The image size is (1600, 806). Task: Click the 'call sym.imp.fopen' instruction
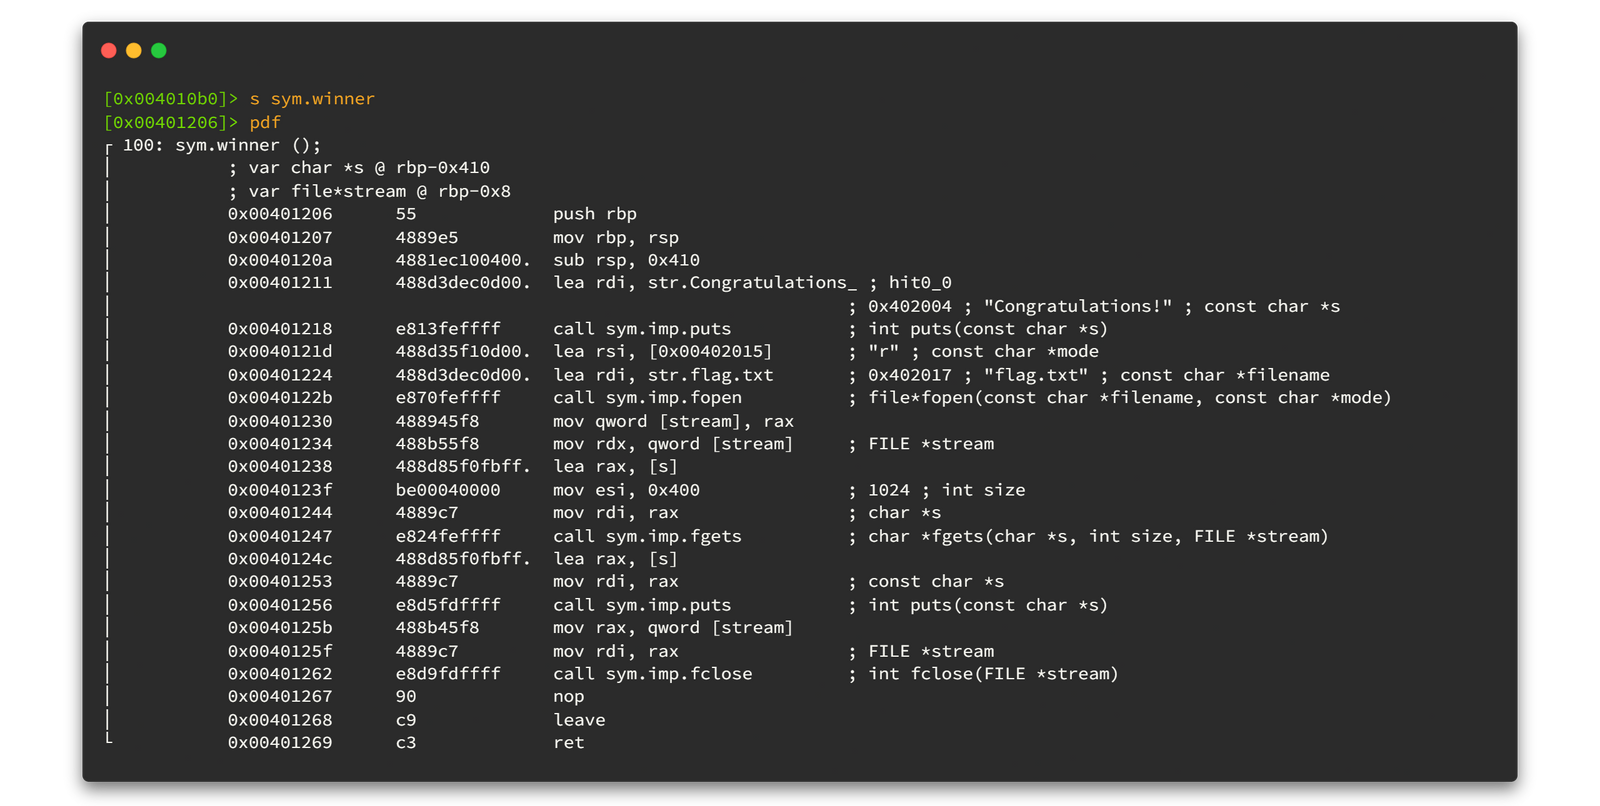(647, 398)
